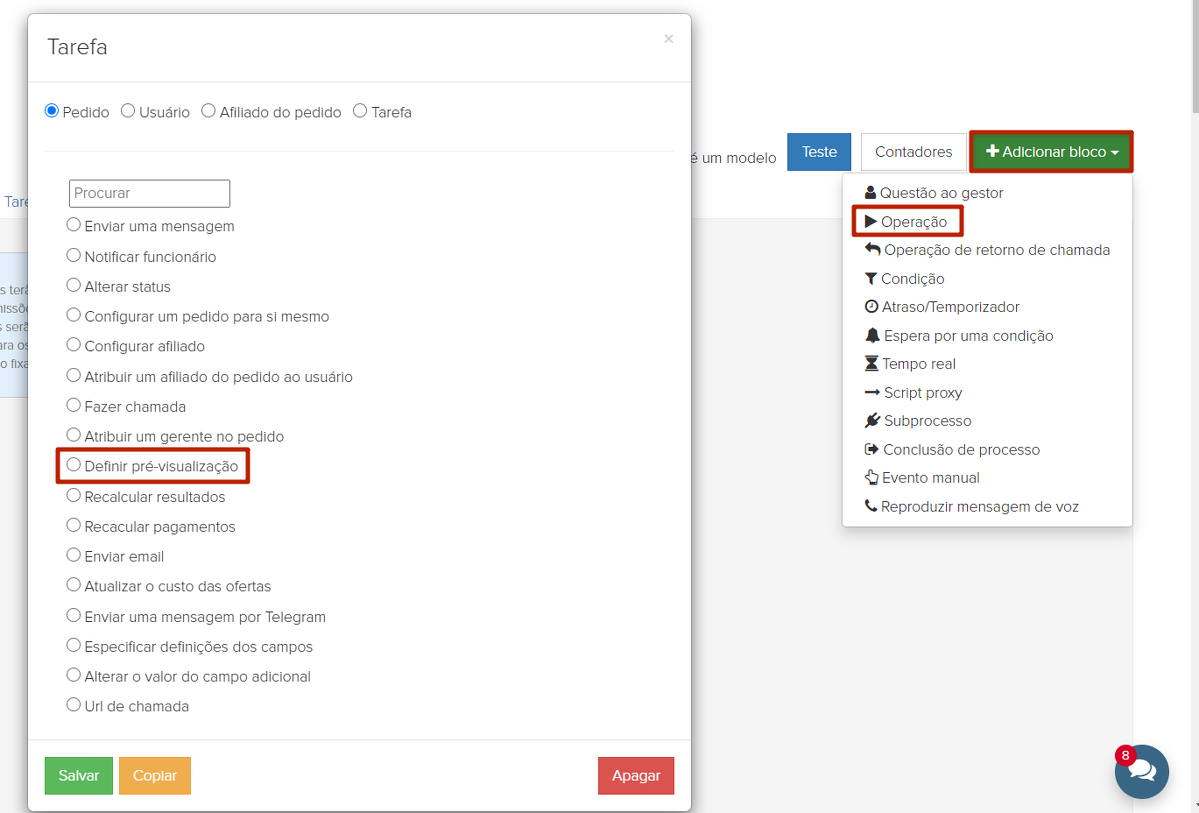Viewport: 1199px width, 813px height.
Task: Click the hourglass icon beside Tempo real
Action: 872,364
